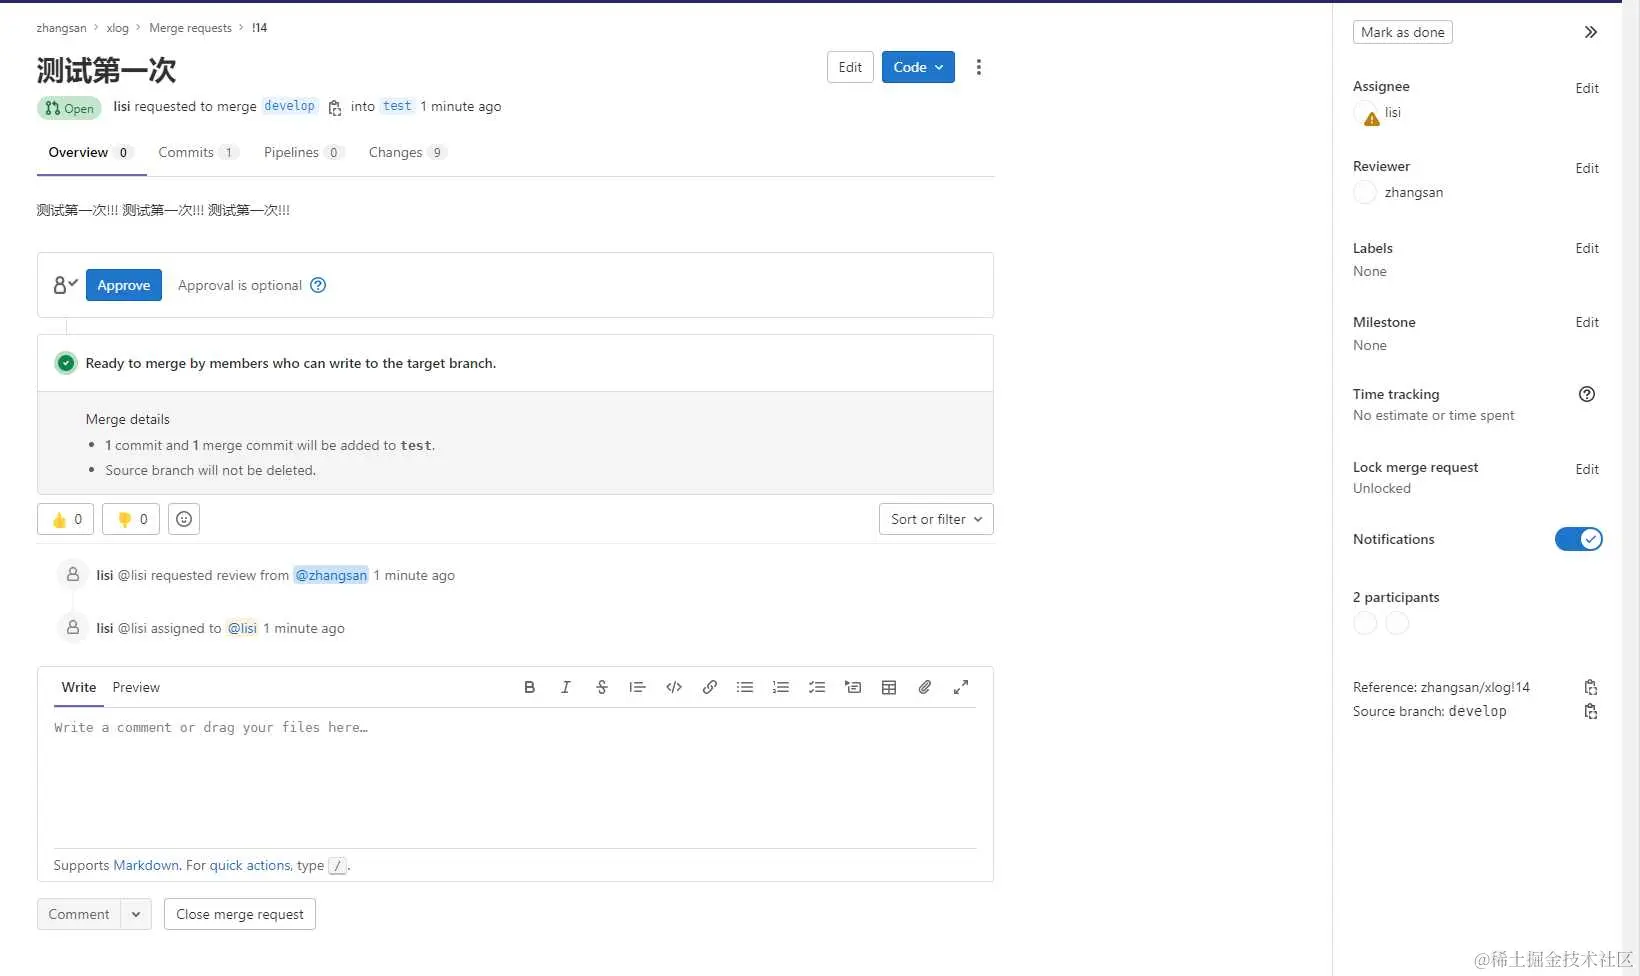Go to zhangsan breadcrumb
Image resolution: width=1640 pixels, height=976 pixels.
[61, 28]
